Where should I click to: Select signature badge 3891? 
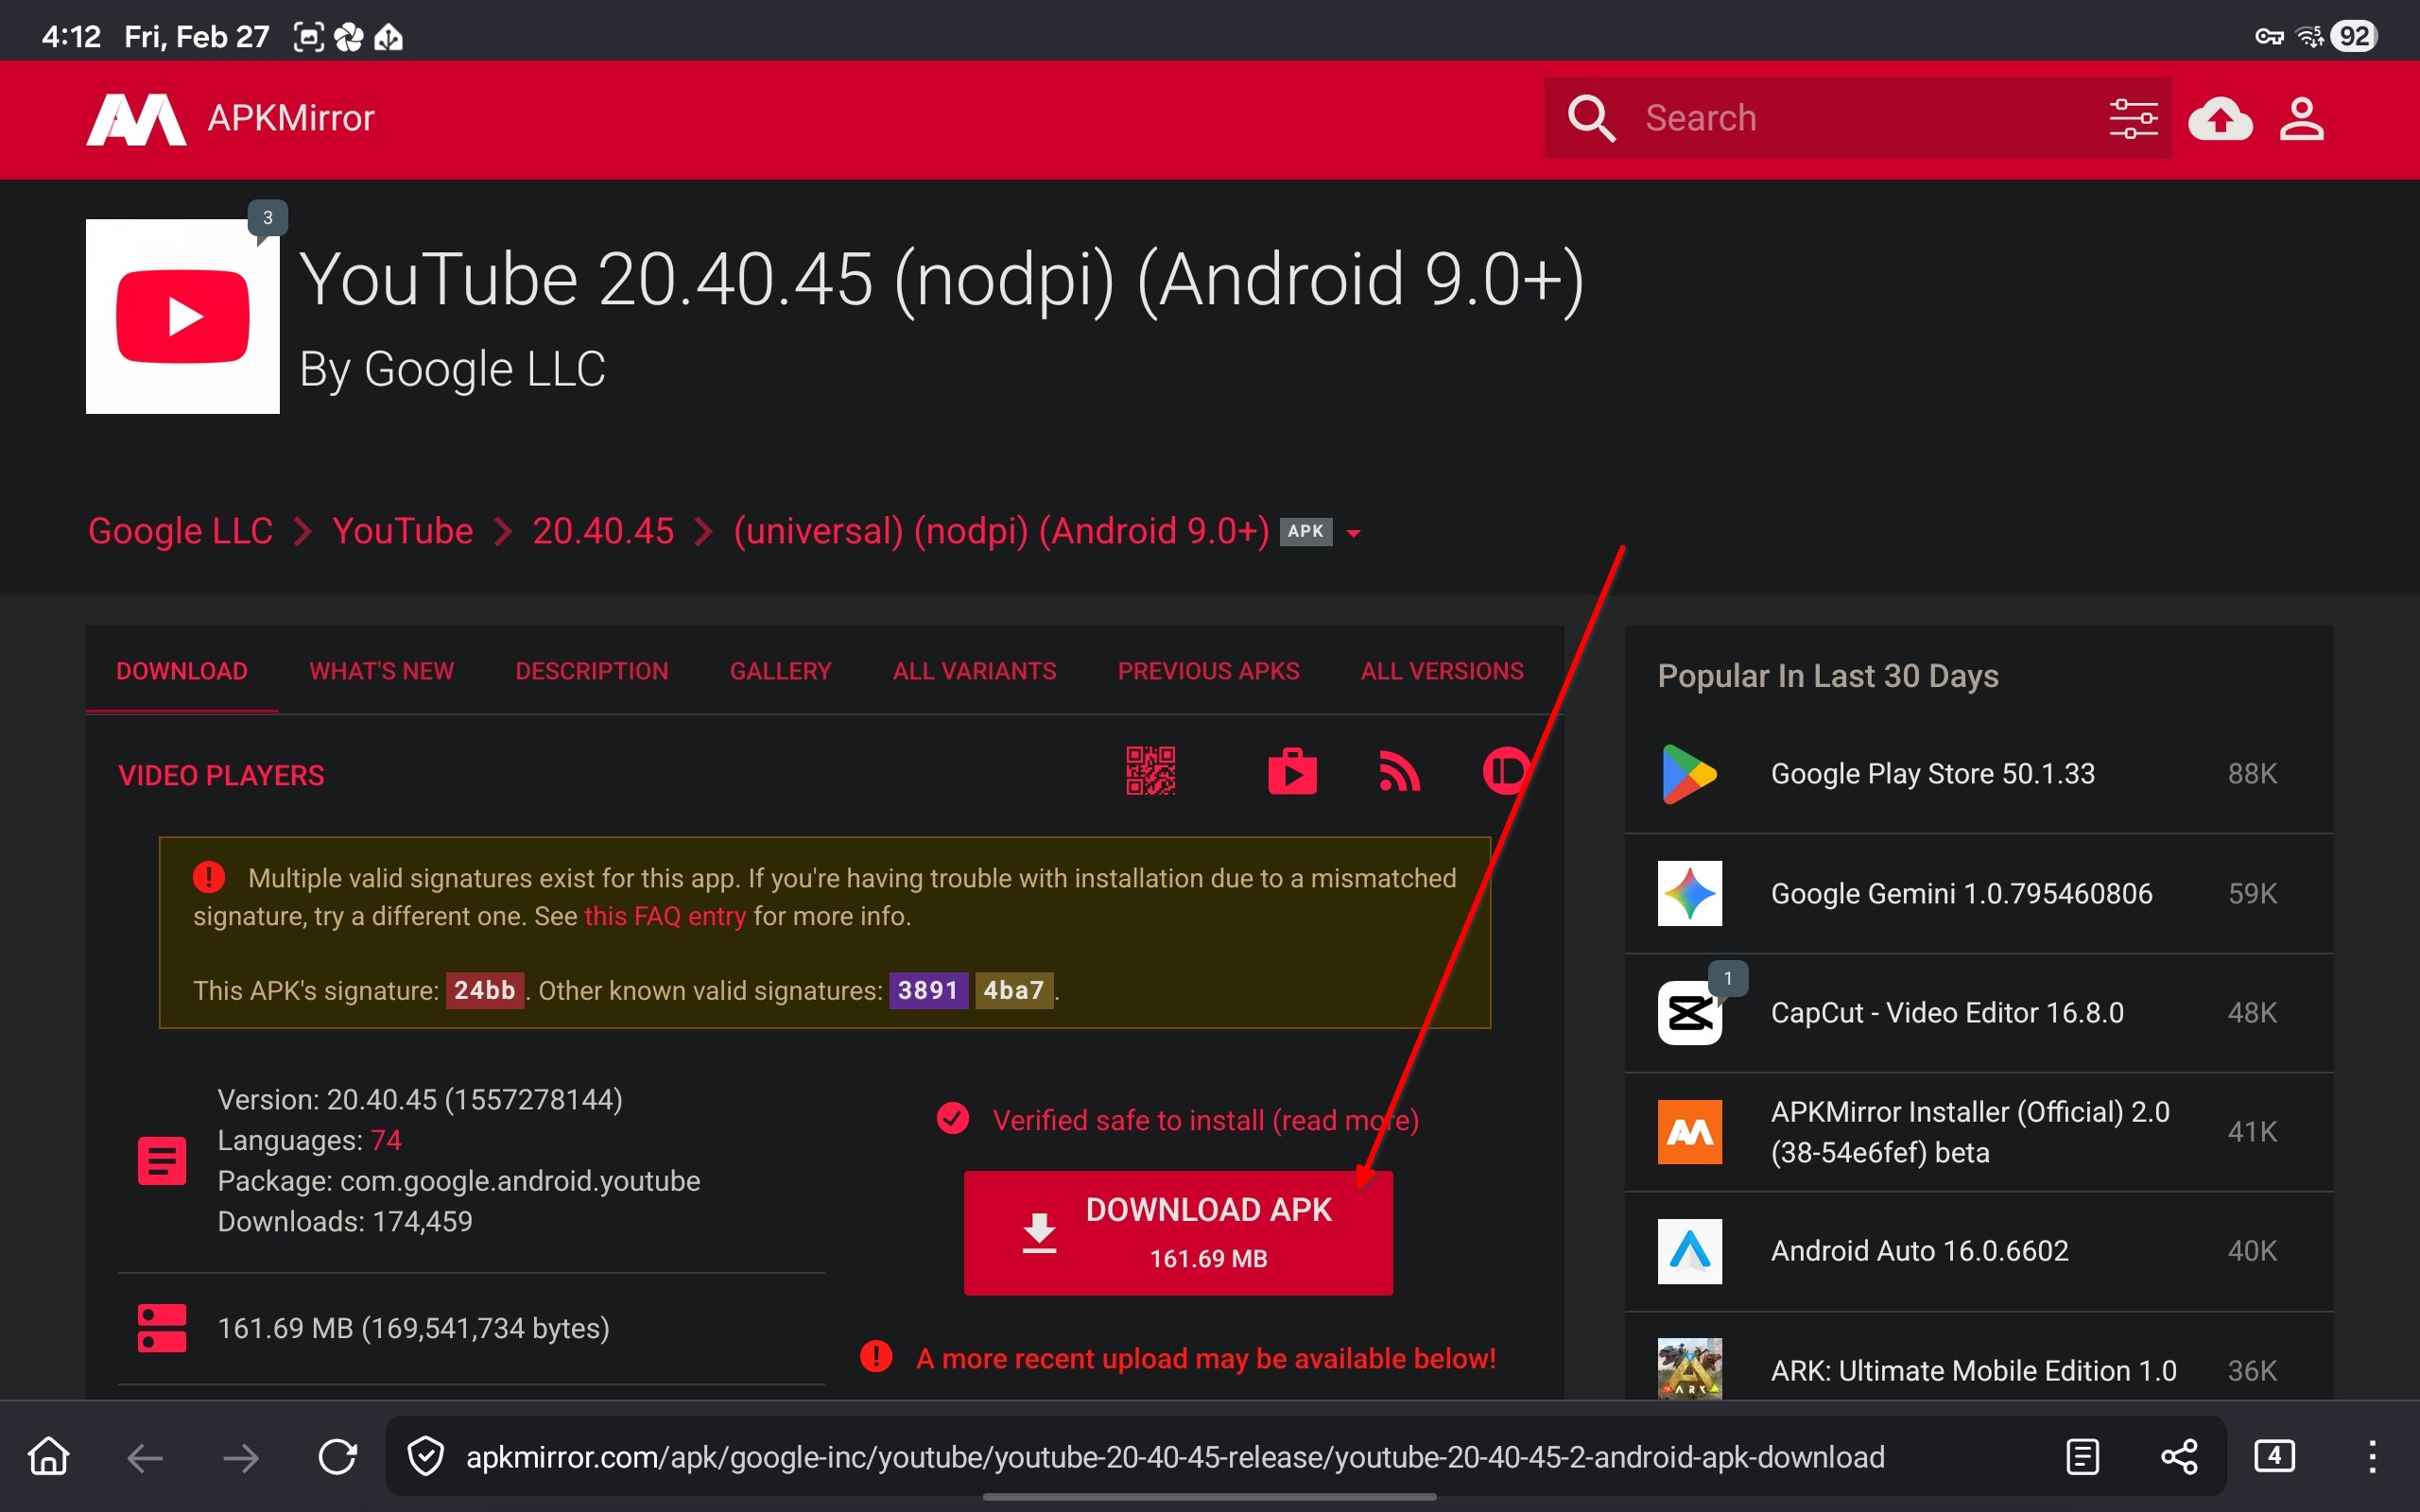point(928,990)
